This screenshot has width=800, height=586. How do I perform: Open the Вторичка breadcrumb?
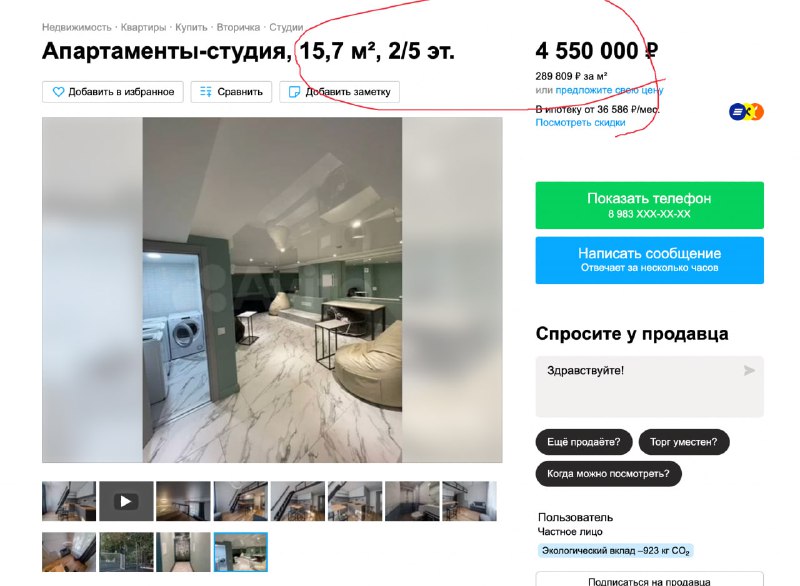238,27
